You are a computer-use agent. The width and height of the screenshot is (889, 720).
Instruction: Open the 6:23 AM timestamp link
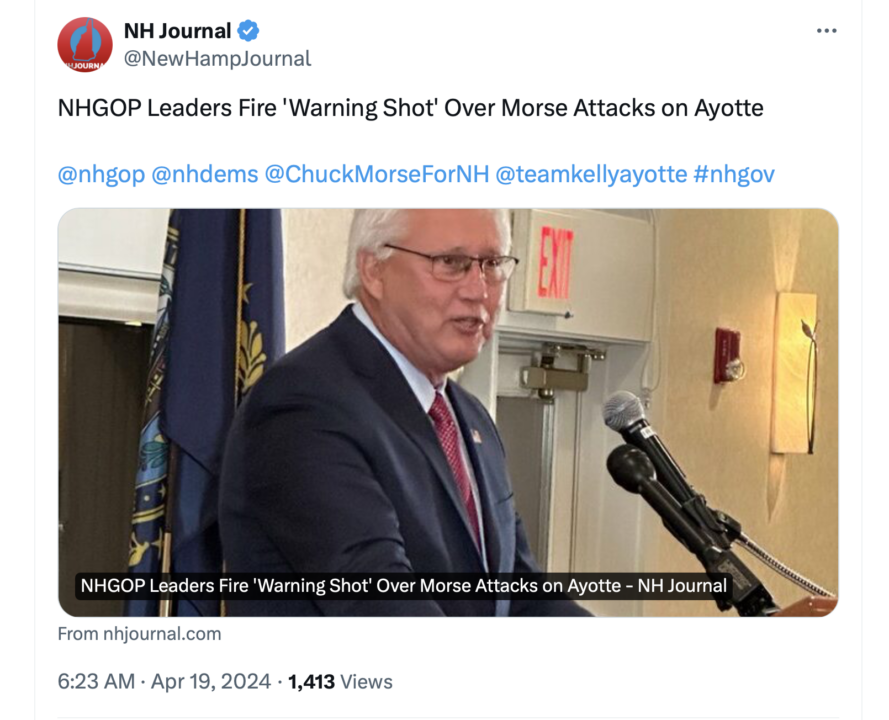pos(96,682)
